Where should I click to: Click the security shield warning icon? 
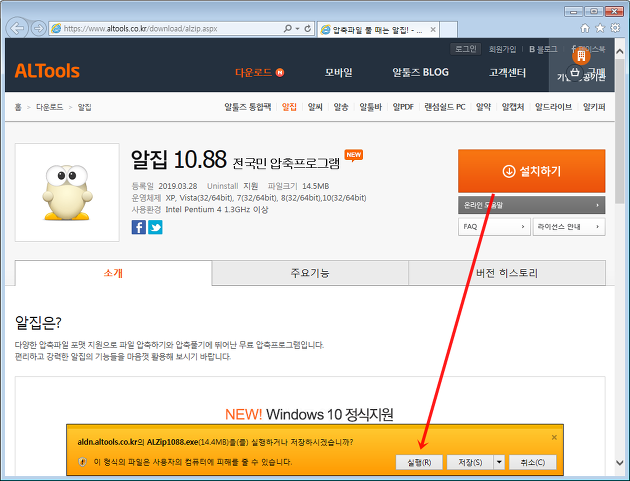click(82, 462)
